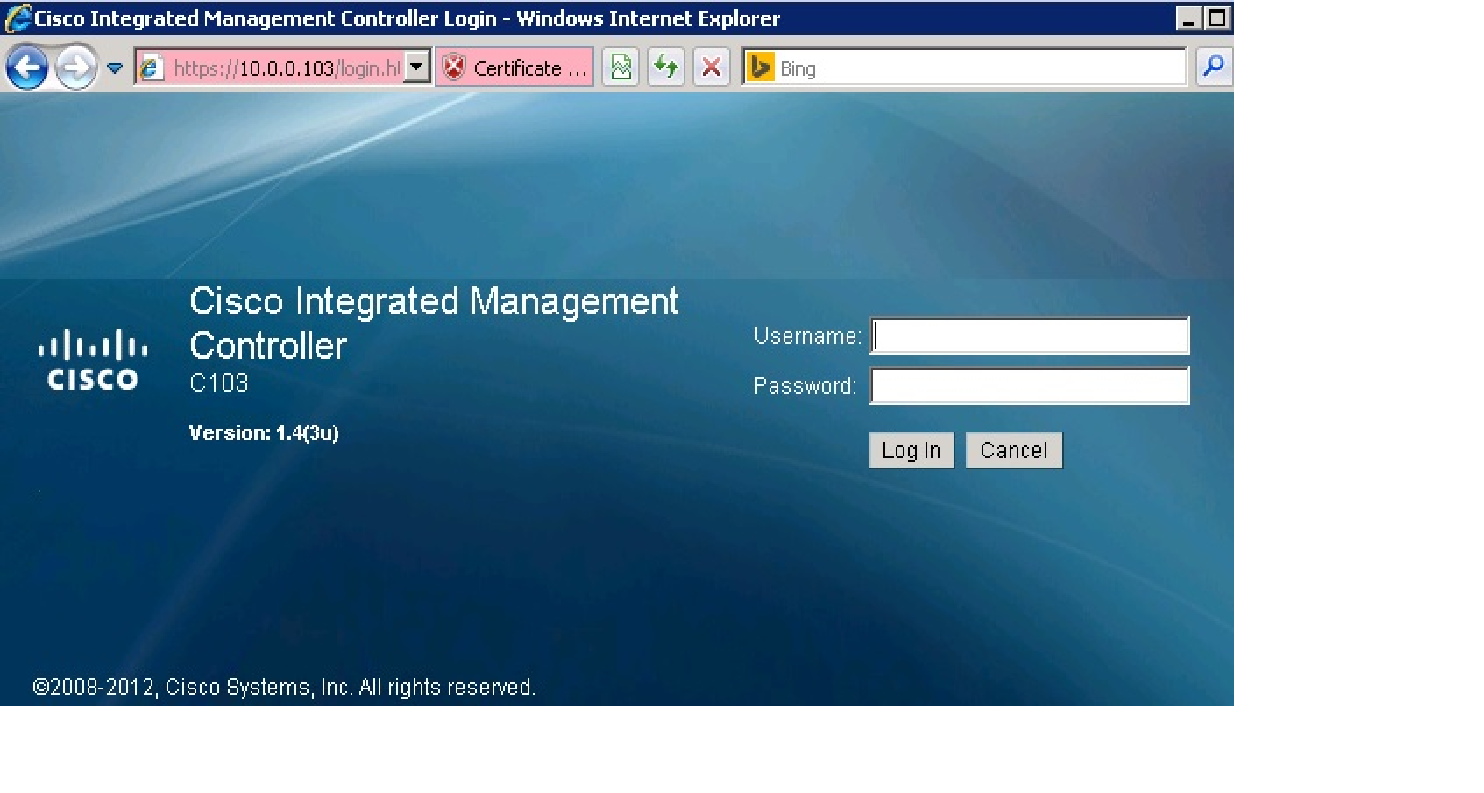Click inside the Username field
This screenshot has width=1484, height=793.
pos(1029,336)
